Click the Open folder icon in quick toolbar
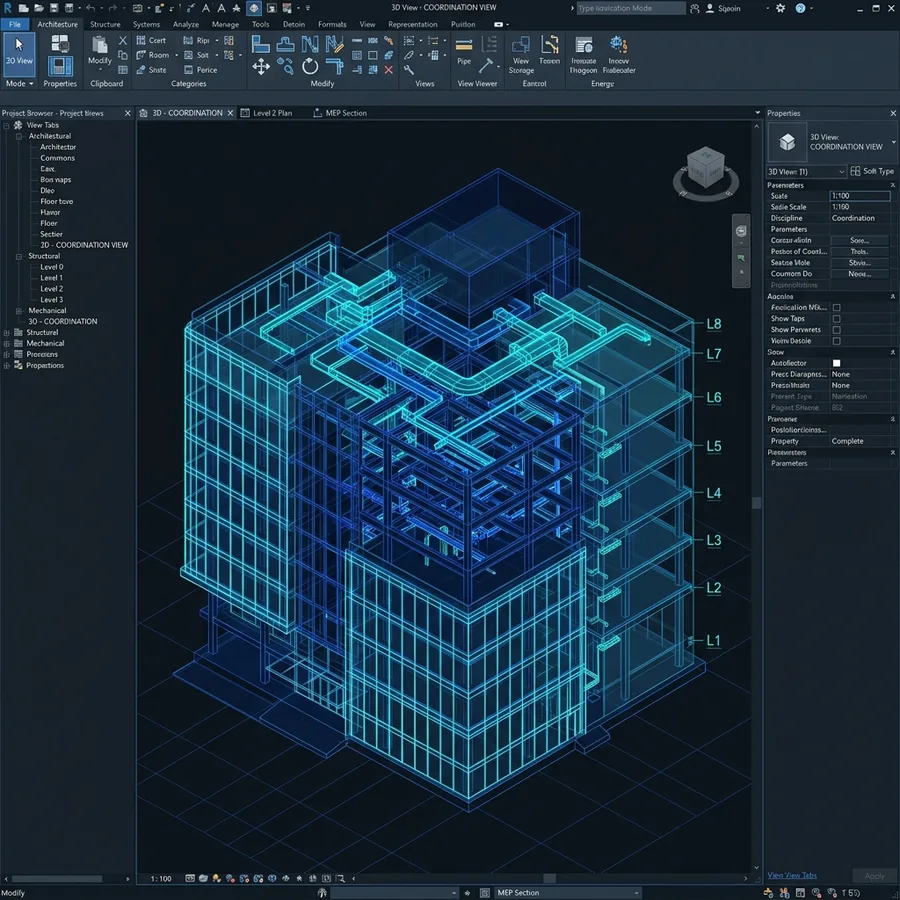The width and height of the screenshot is (900, 900). (38, 8)
